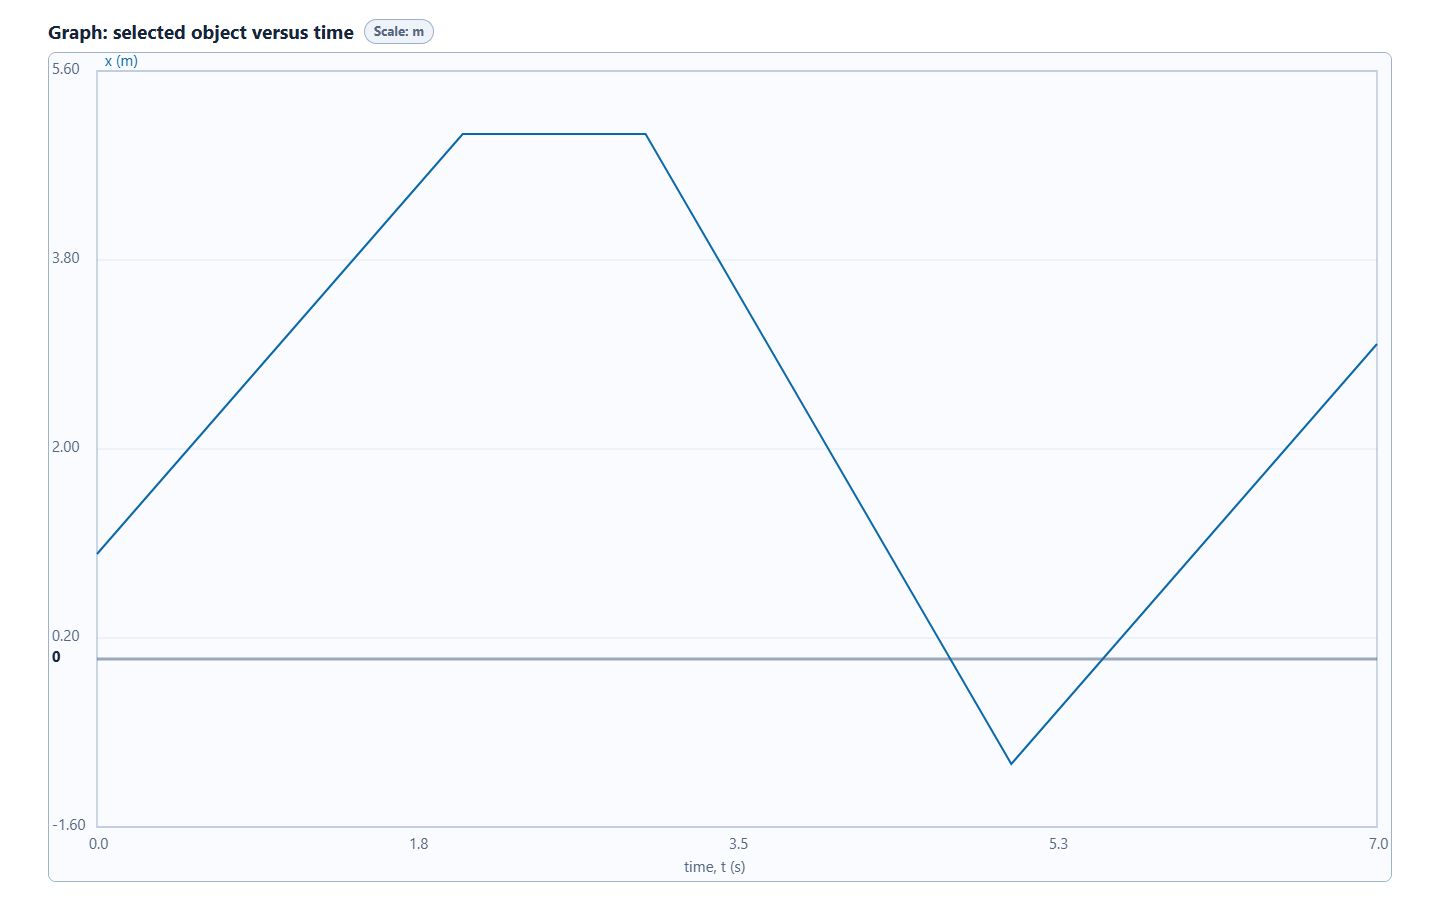Viewport: 1440px width, 900px height.
Task: Click the "x (m)" vertical axis label
Action: (x=121, y=61)
